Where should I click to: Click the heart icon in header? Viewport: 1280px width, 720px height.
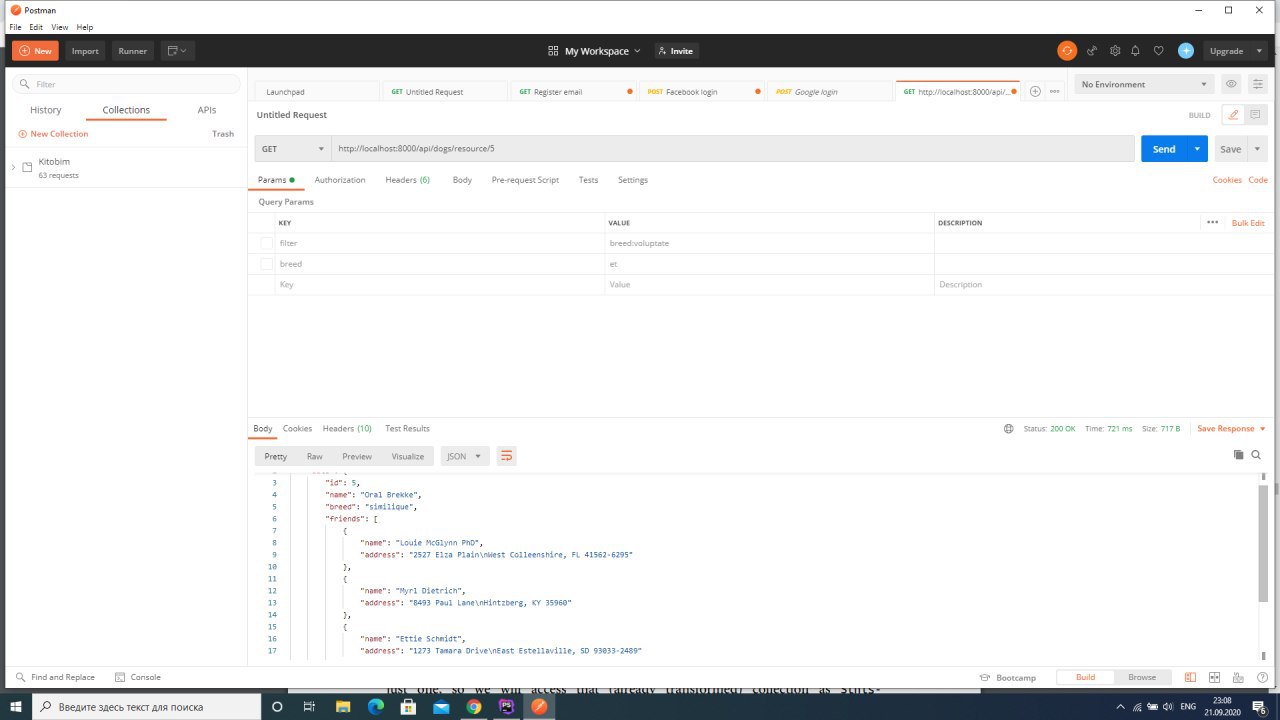click(x=1158, y=51)
